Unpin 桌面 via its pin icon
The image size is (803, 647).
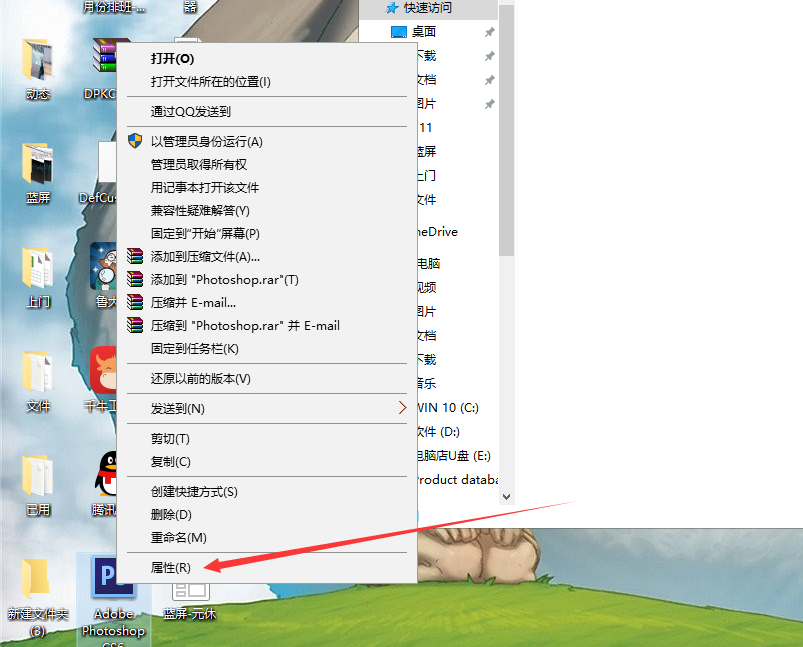click(490, 32)
